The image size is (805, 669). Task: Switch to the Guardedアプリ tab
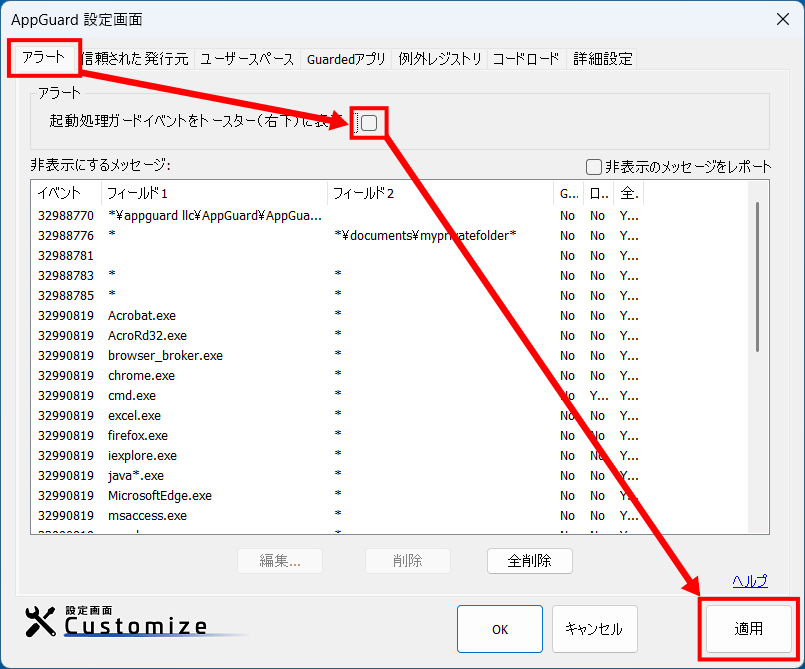tap(346, 59)
